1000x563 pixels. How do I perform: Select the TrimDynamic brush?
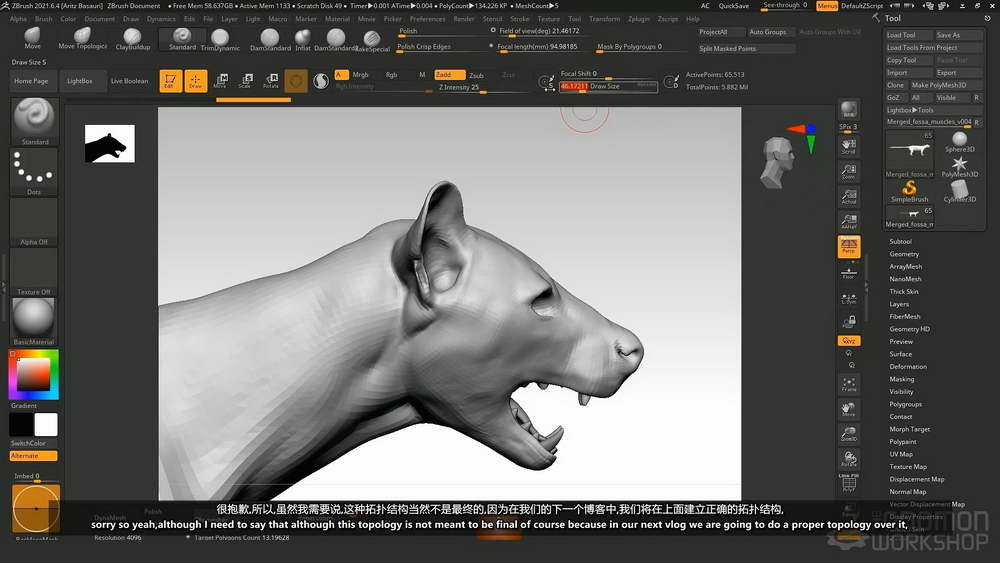[x=220, y=40]
